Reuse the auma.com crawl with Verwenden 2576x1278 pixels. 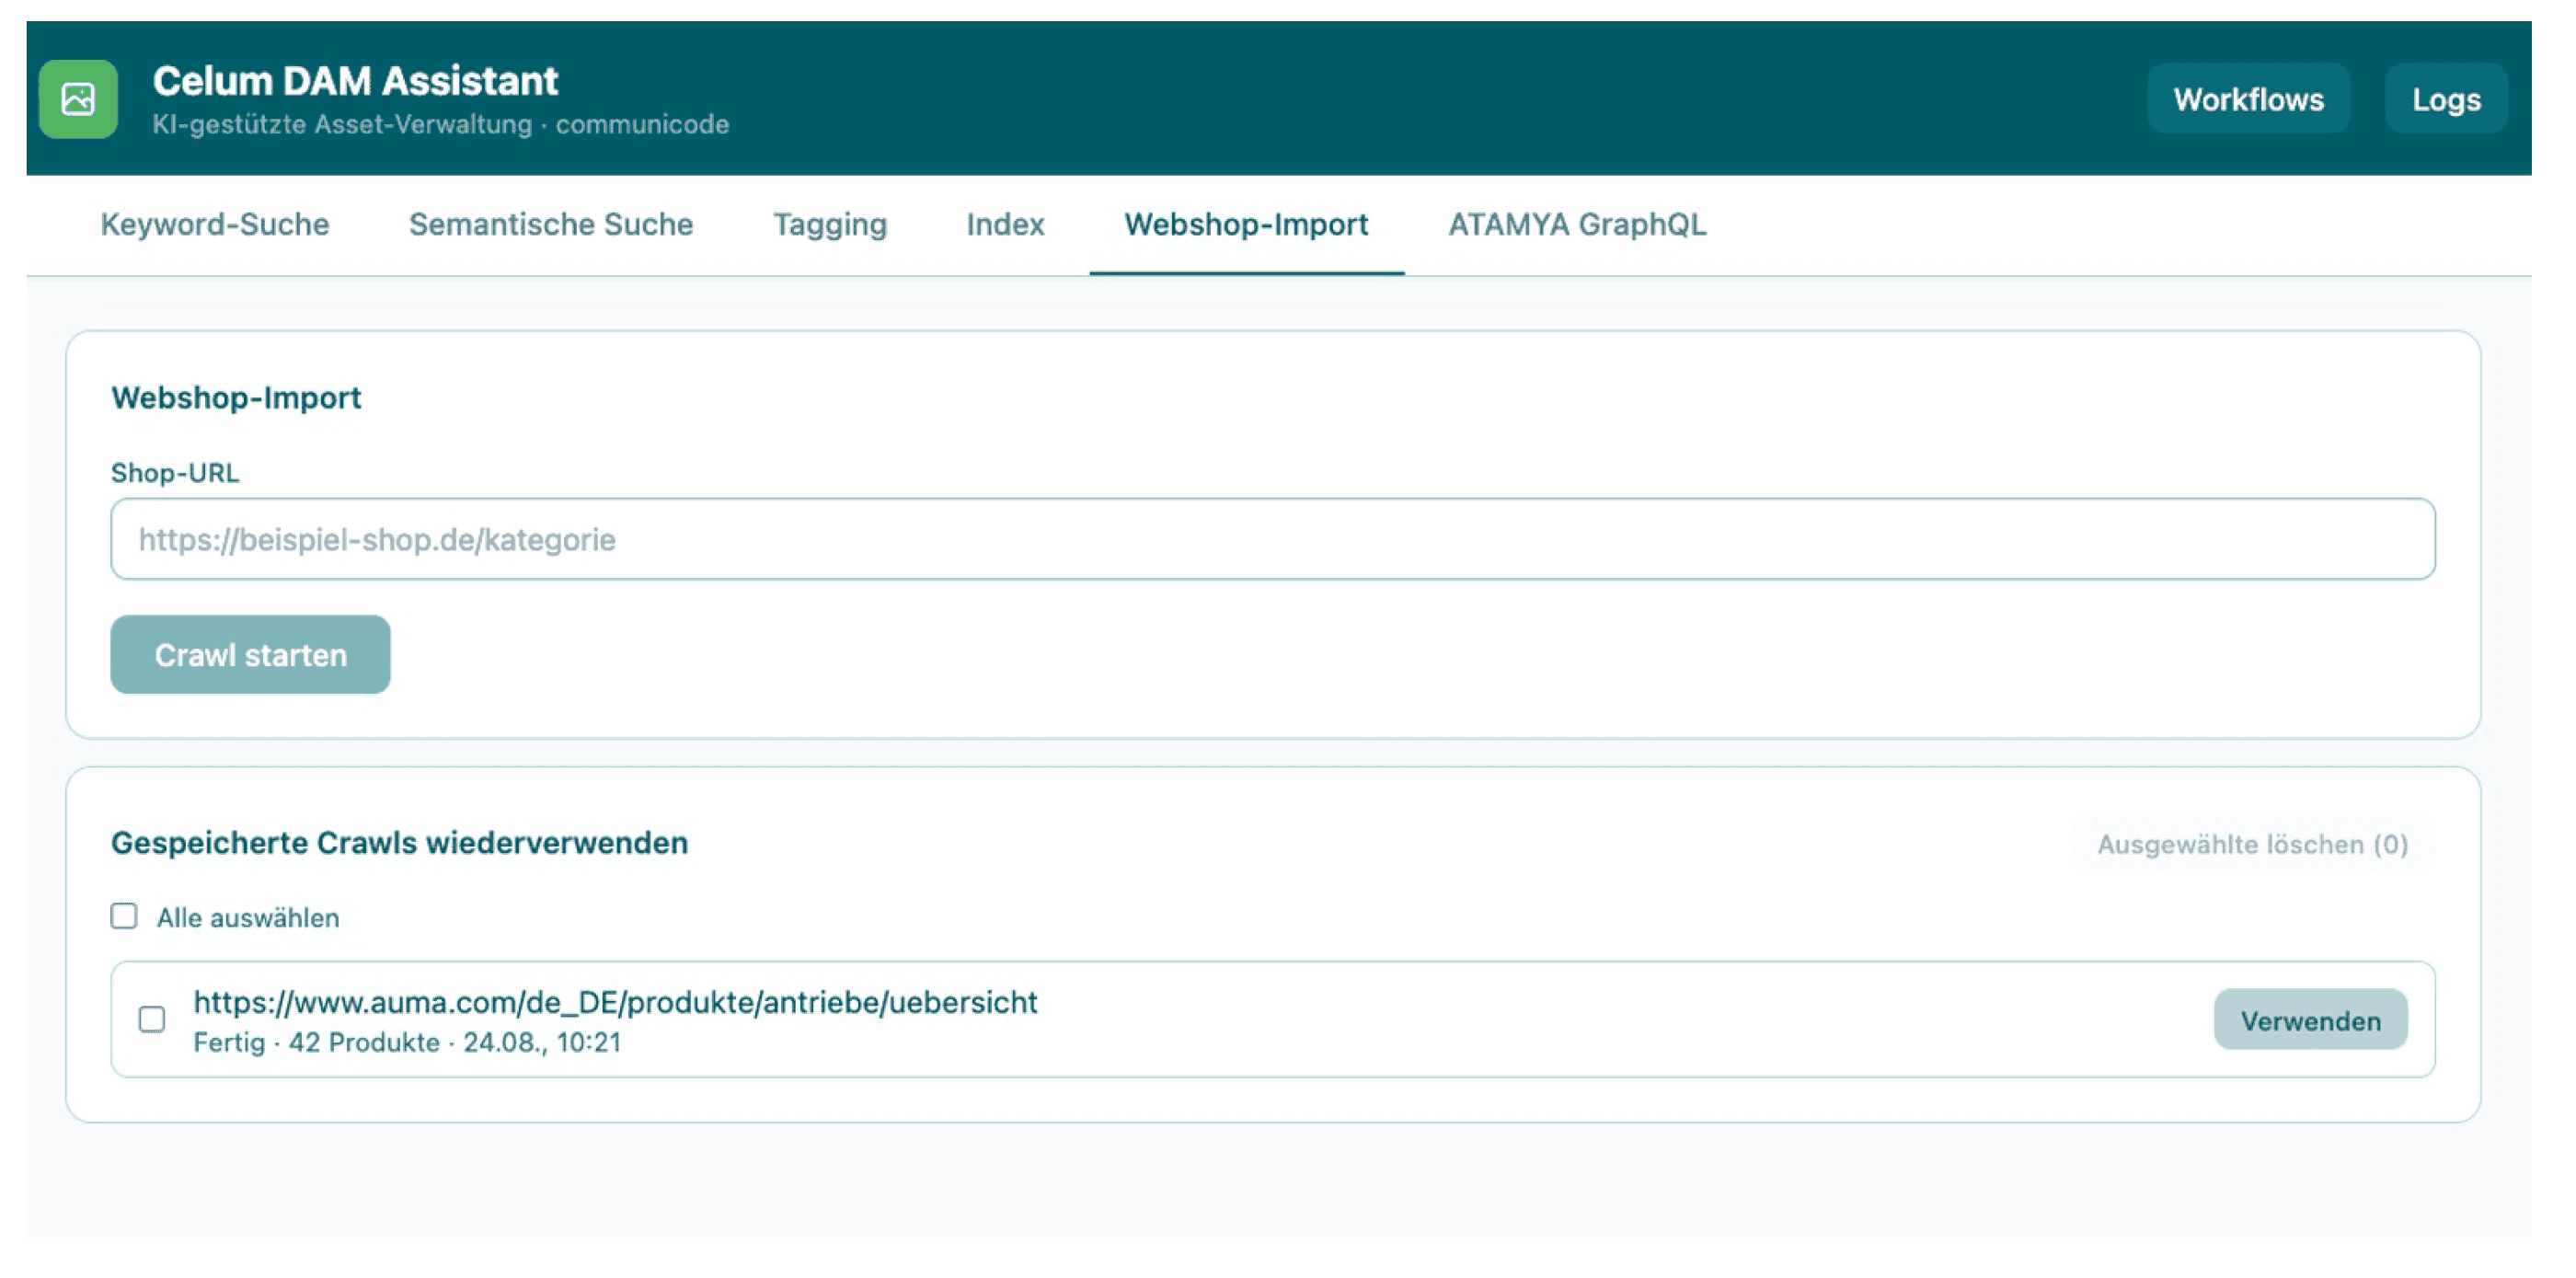[x=2310, y=1020]
